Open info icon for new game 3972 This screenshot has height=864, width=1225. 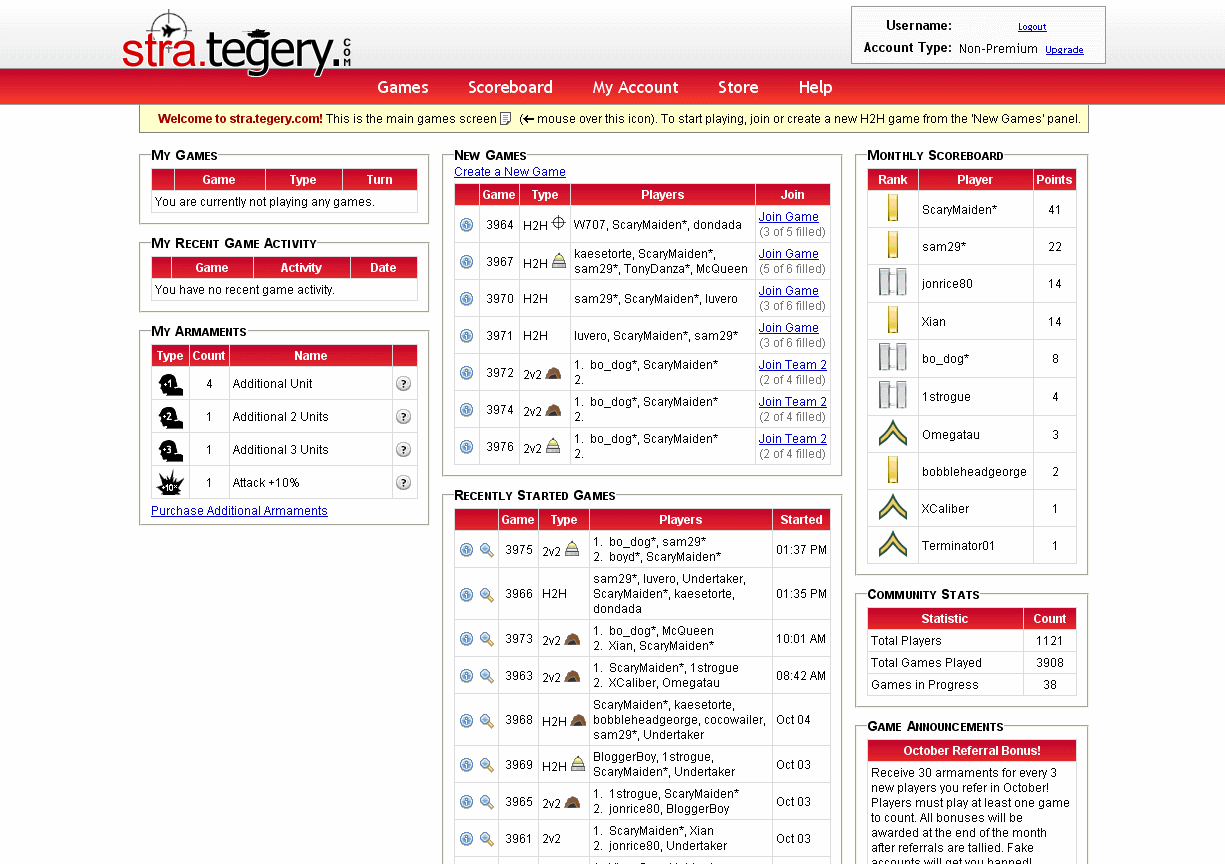pyautogui.click(x=466, y=373)
